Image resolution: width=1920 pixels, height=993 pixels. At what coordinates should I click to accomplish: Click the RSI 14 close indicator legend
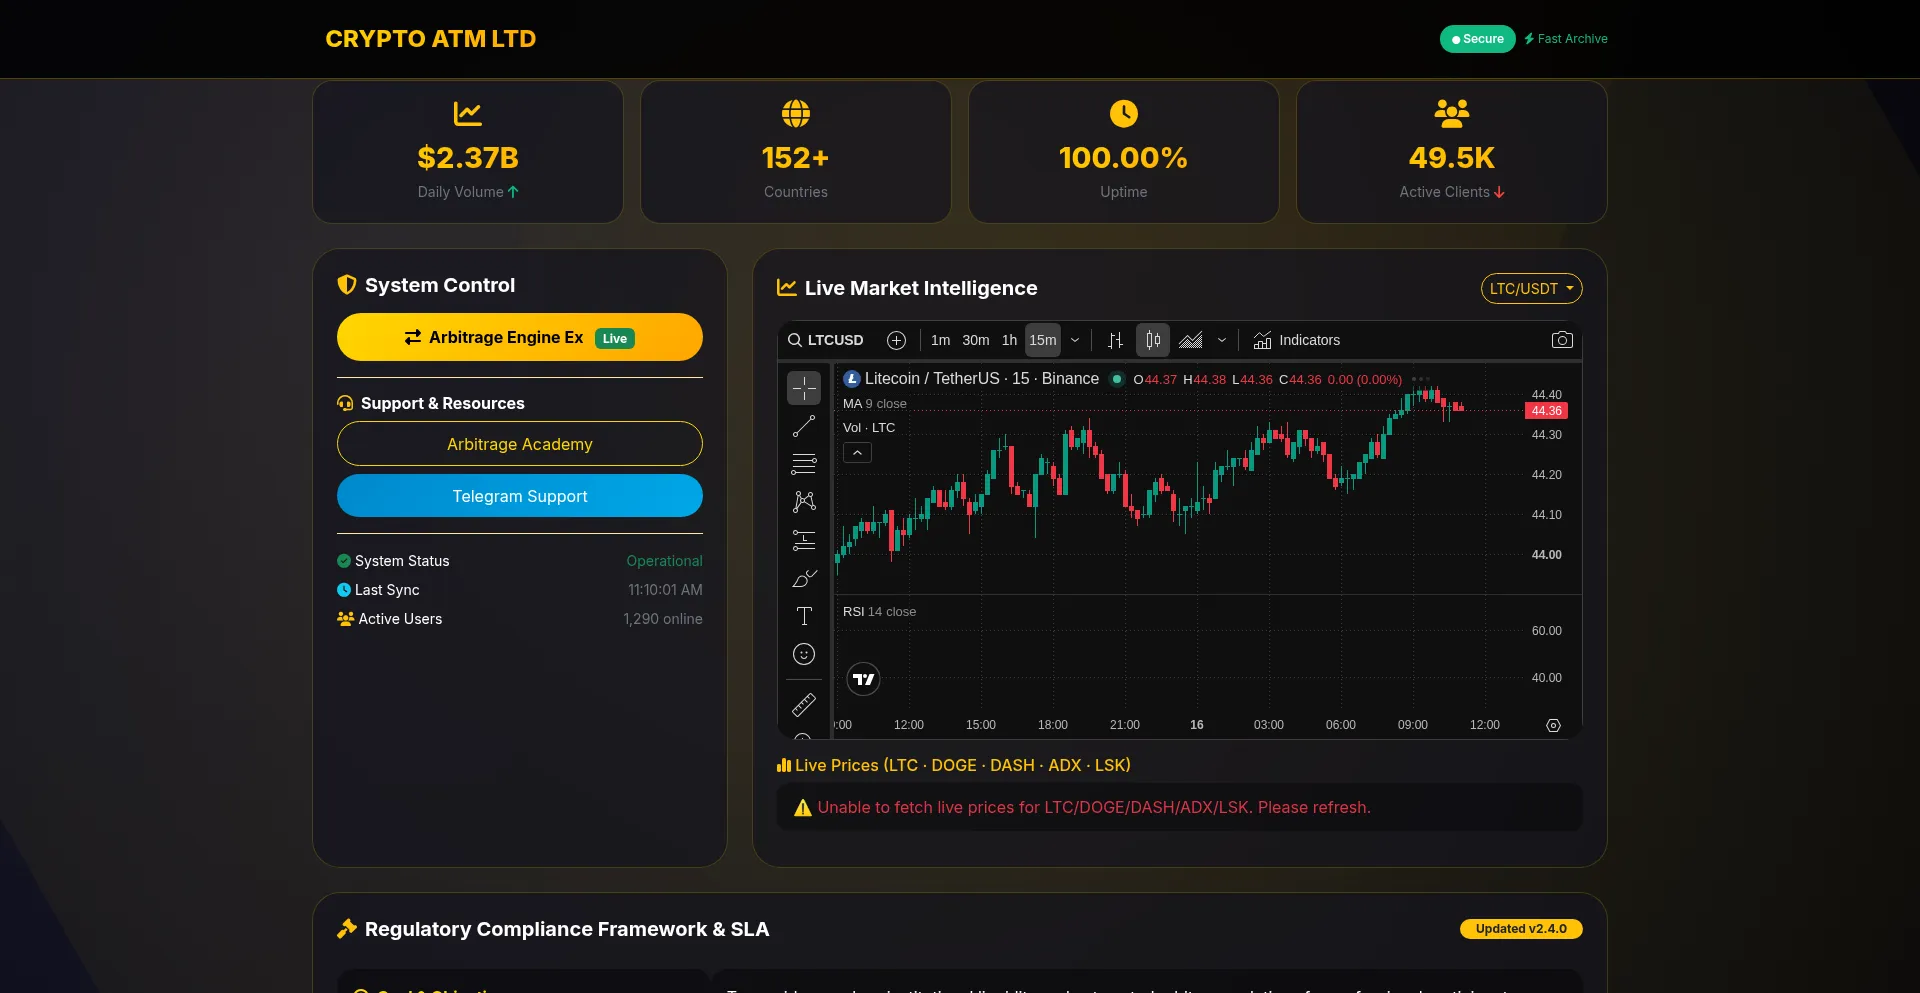coord(880,612)
